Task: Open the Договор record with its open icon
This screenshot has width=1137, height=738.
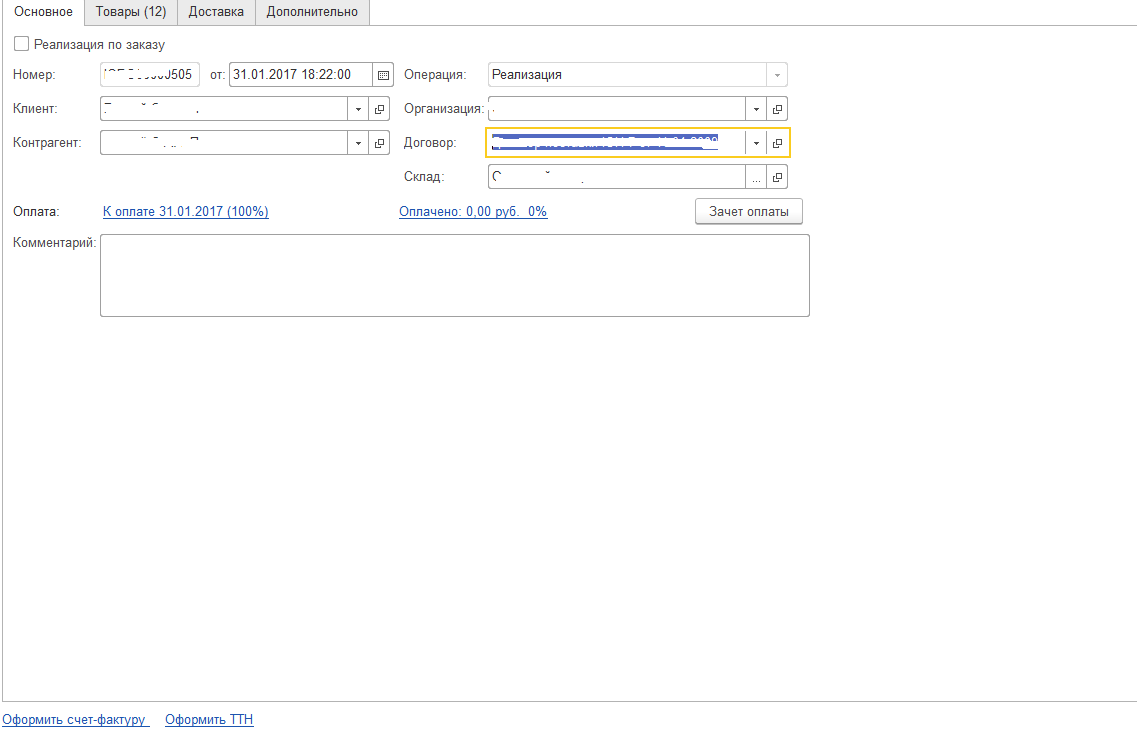Action: [777, 143]
